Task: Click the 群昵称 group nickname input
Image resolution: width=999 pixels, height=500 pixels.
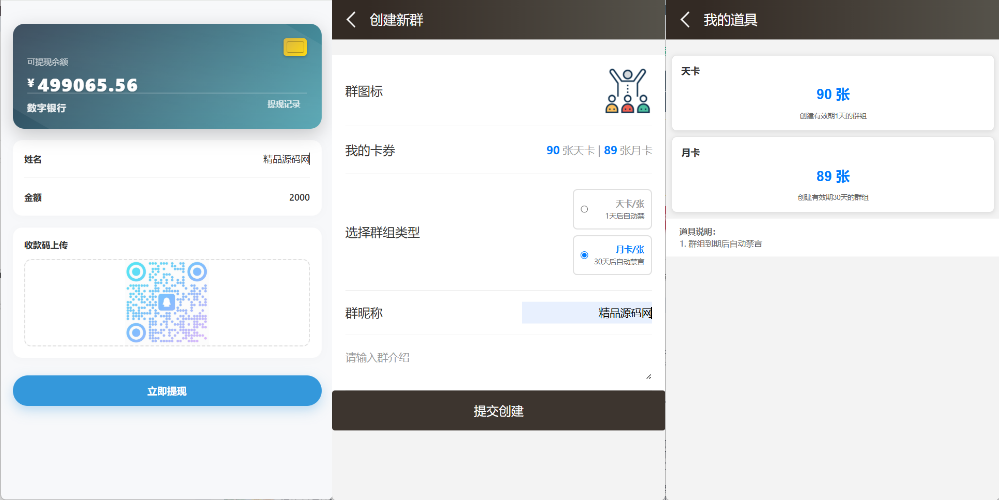Action: pyautogui.click(x=587, y=313)
